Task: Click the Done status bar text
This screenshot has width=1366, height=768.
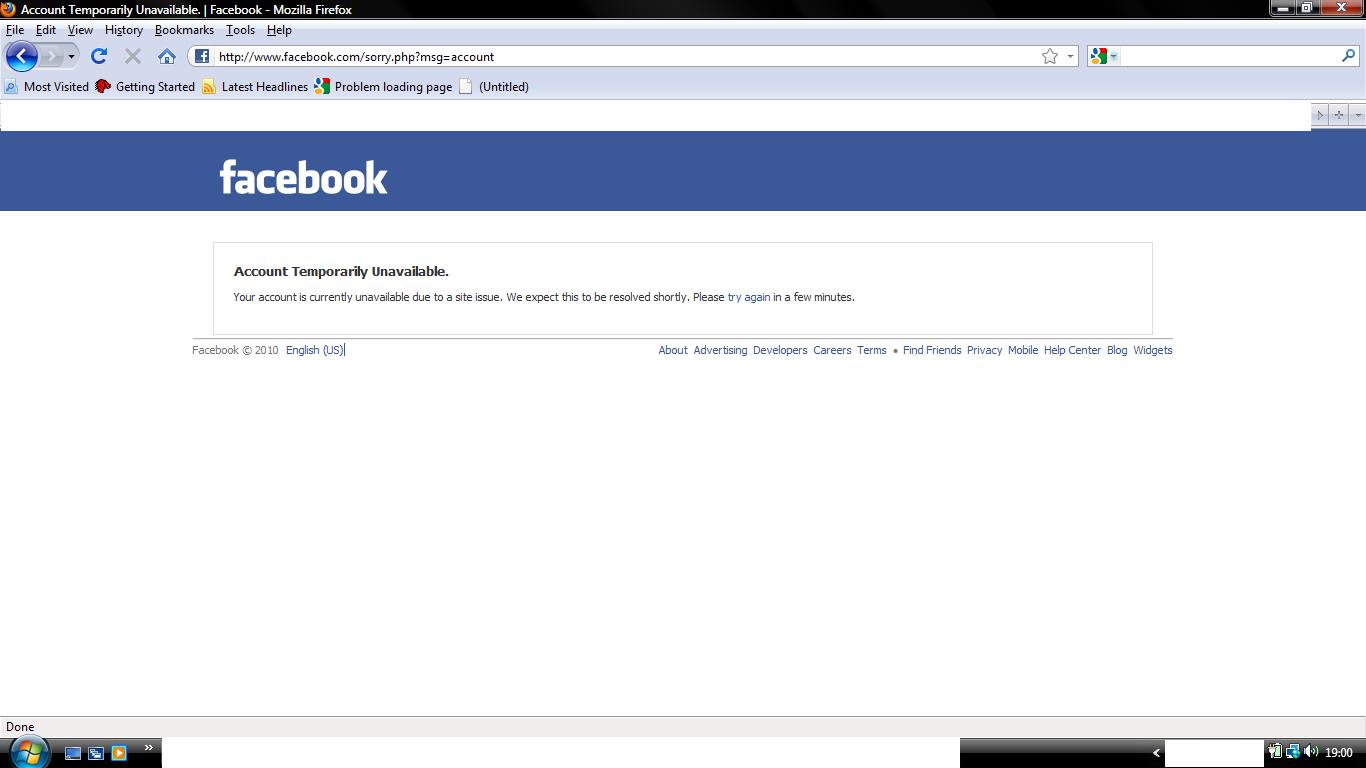Action: coord(20,727)
